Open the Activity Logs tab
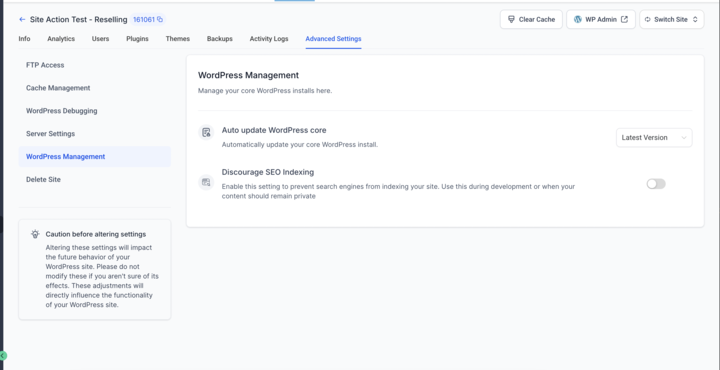The width and height of the screenshot is (720, 370). pos(269,39)
